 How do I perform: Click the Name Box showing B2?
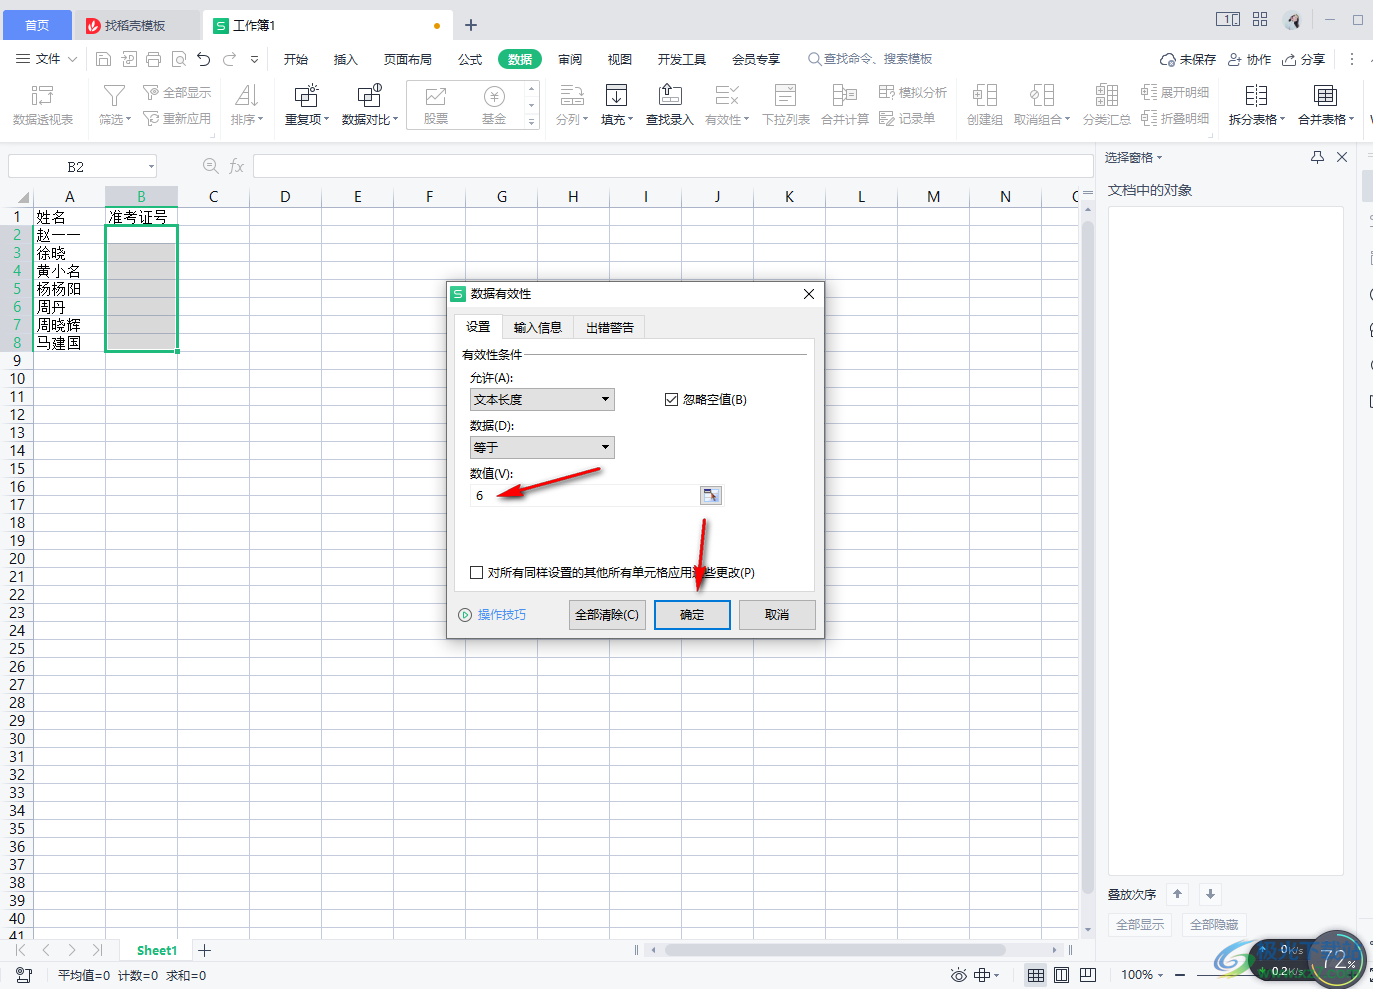click(83, 166)
